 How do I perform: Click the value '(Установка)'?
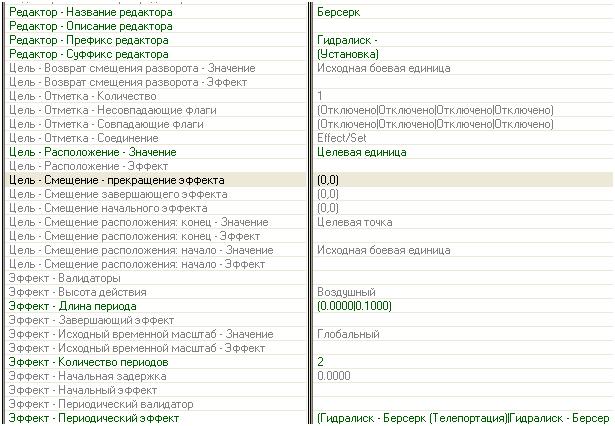pos(348,54)
